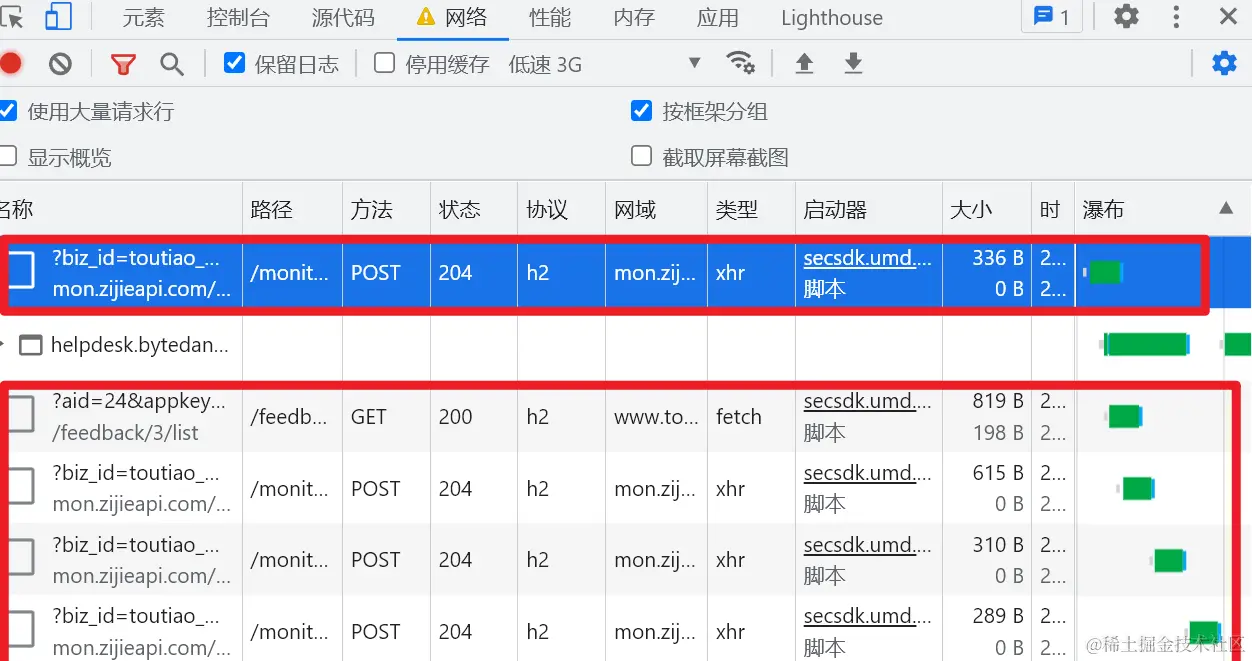Click frame icon of helpdesk.bytedan row
Viewport: 1252px width, 661px height.
tap(31, 346)
